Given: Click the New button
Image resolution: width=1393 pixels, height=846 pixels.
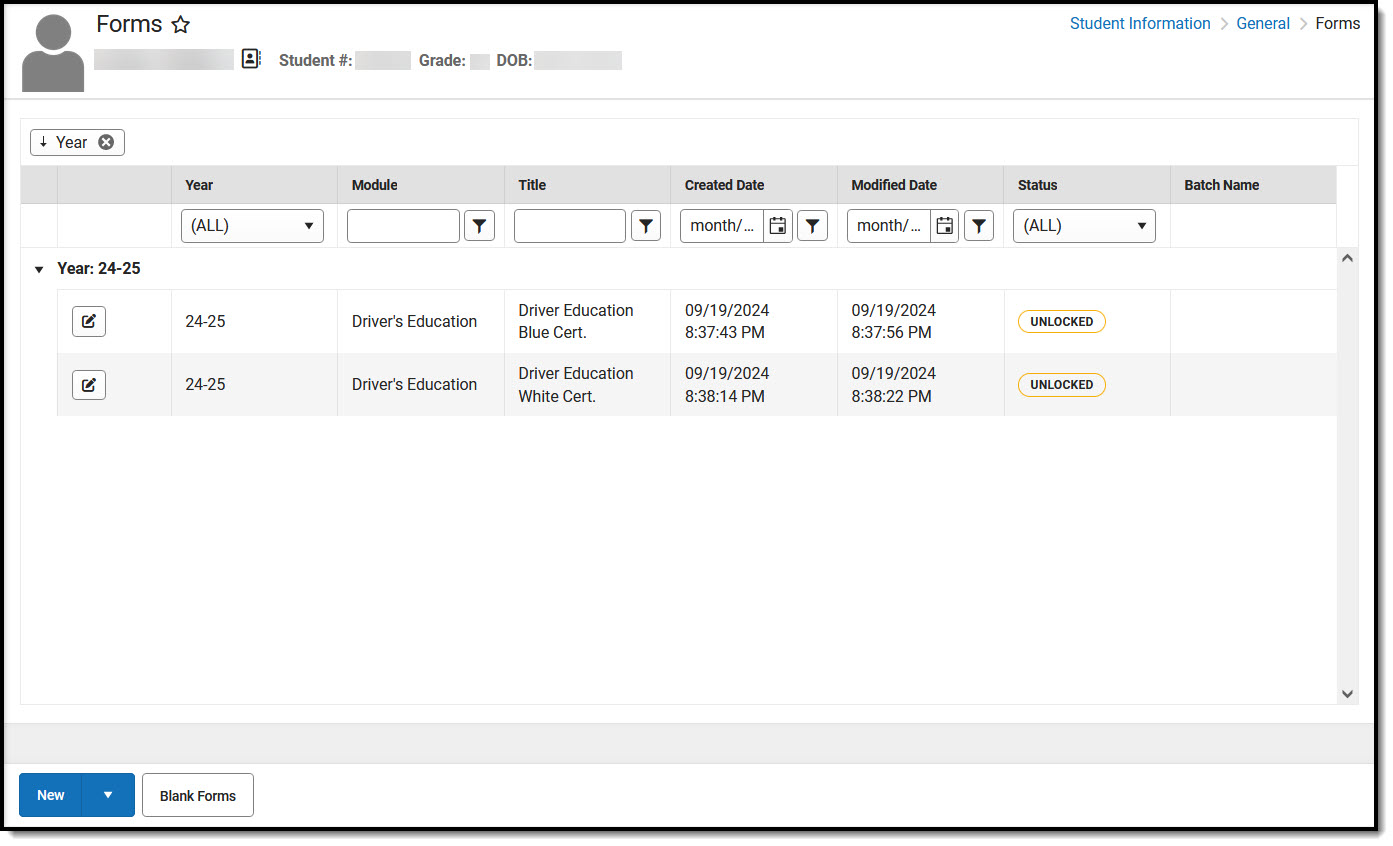Looking at the screenshot, I should coord(50,795).
